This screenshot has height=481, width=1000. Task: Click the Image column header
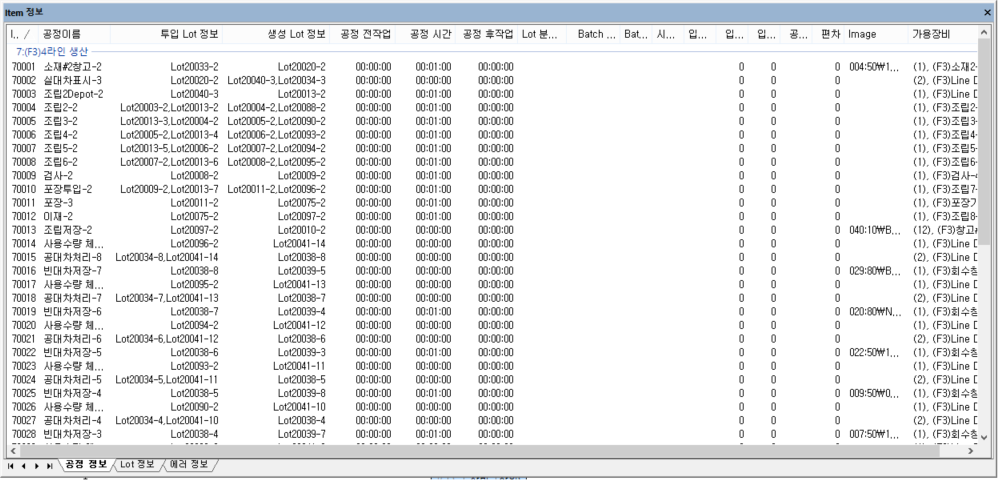pos(862,34)
